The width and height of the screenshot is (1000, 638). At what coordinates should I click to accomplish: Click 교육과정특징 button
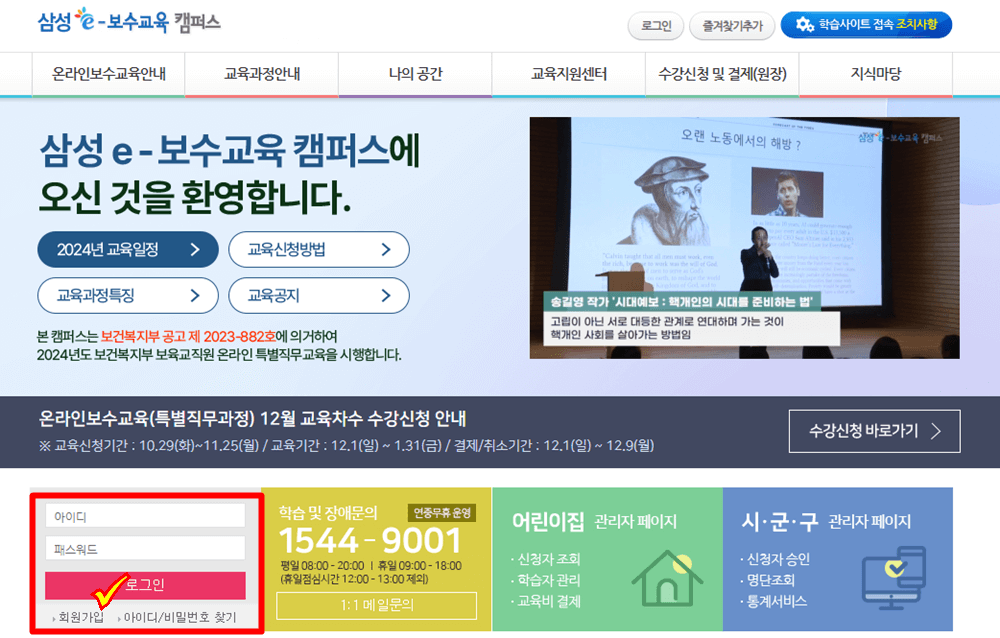point(128,295)
